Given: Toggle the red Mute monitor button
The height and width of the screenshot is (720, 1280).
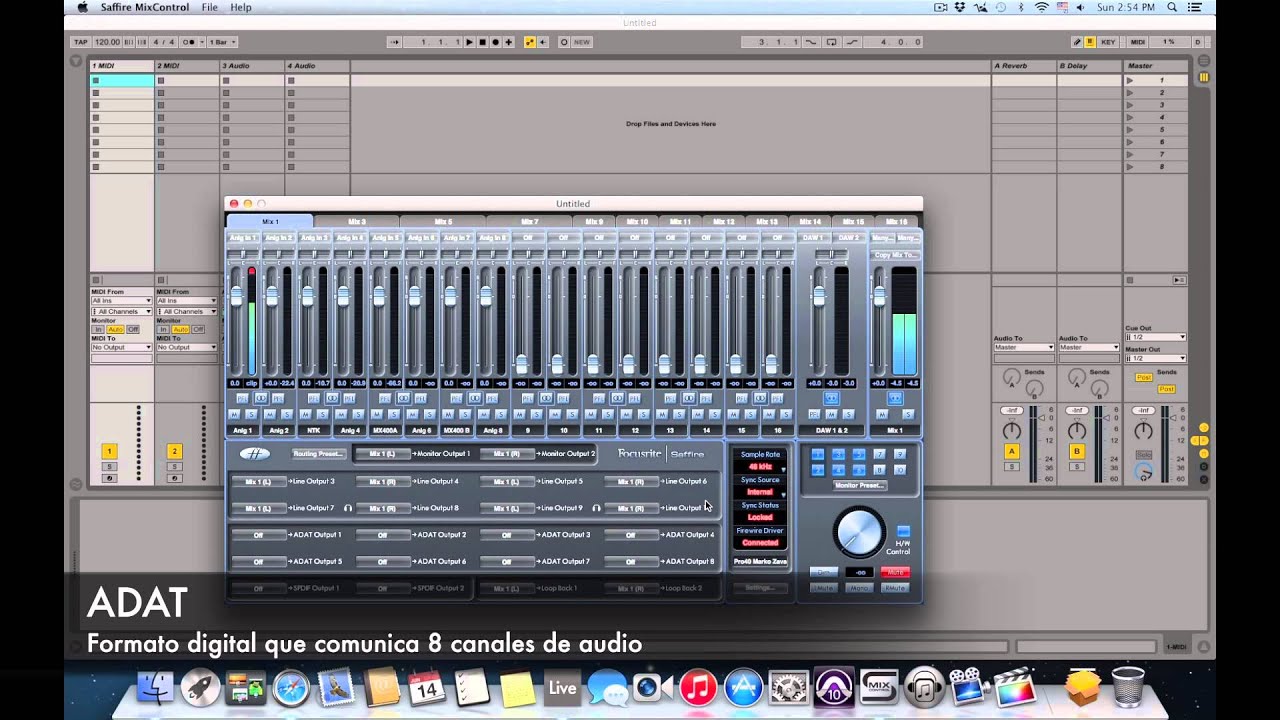Looking at the screenshot, I should point(895,572).
